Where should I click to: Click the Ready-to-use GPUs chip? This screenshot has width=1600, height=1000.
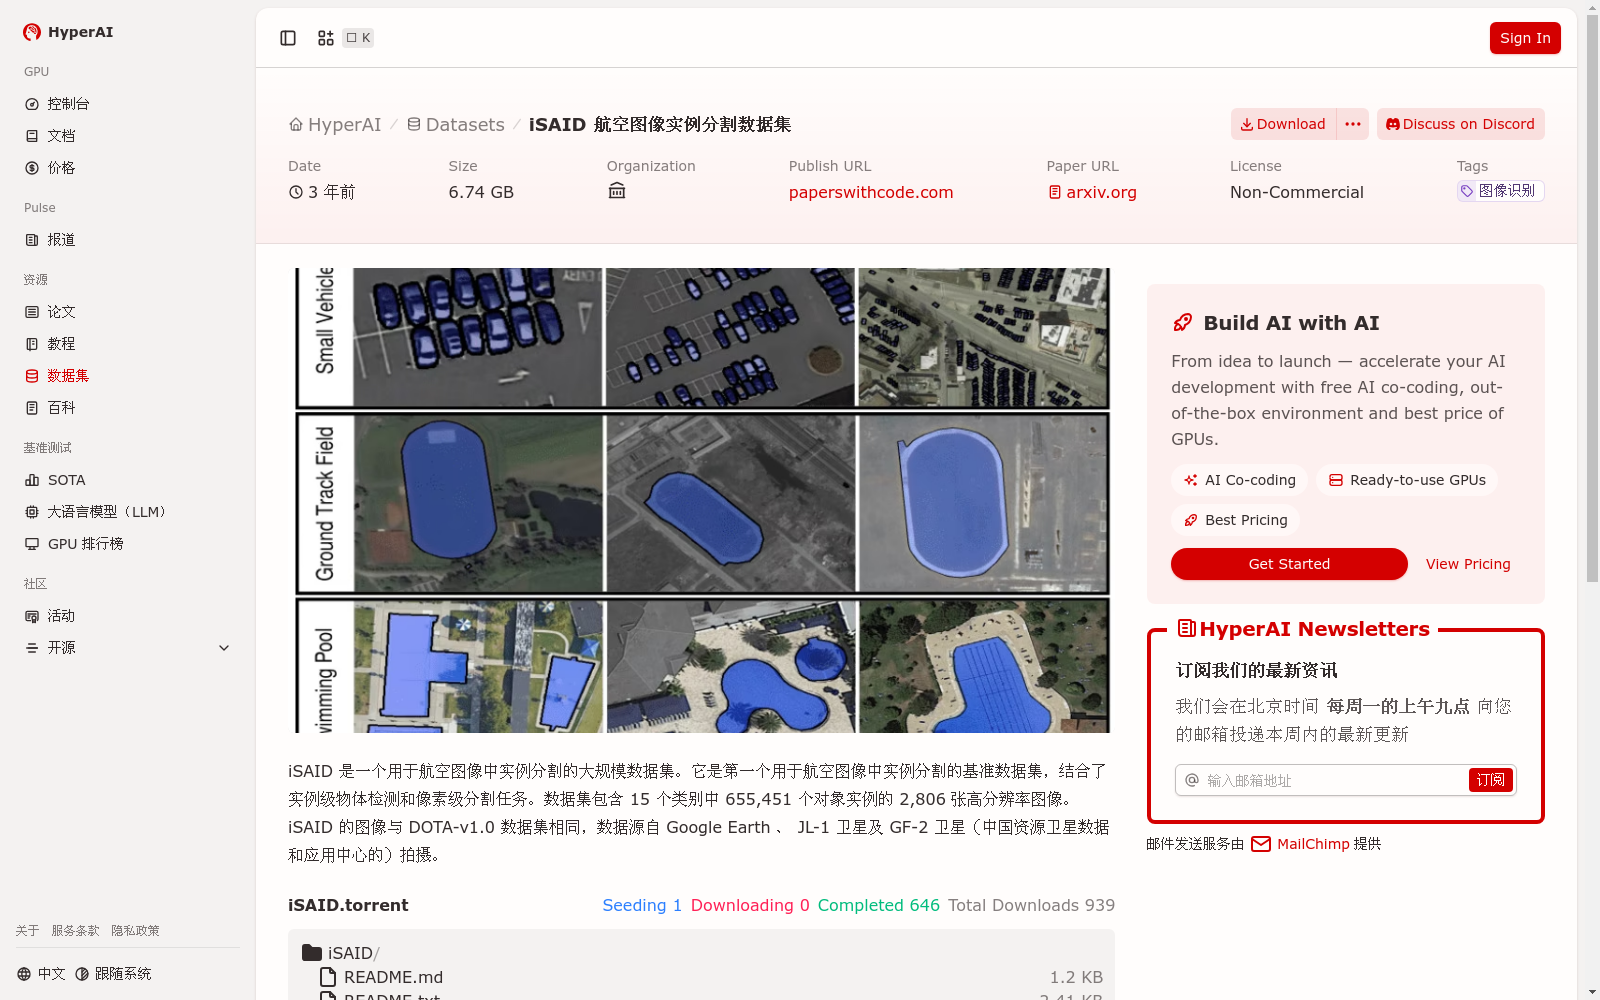tap(1407, 480)
